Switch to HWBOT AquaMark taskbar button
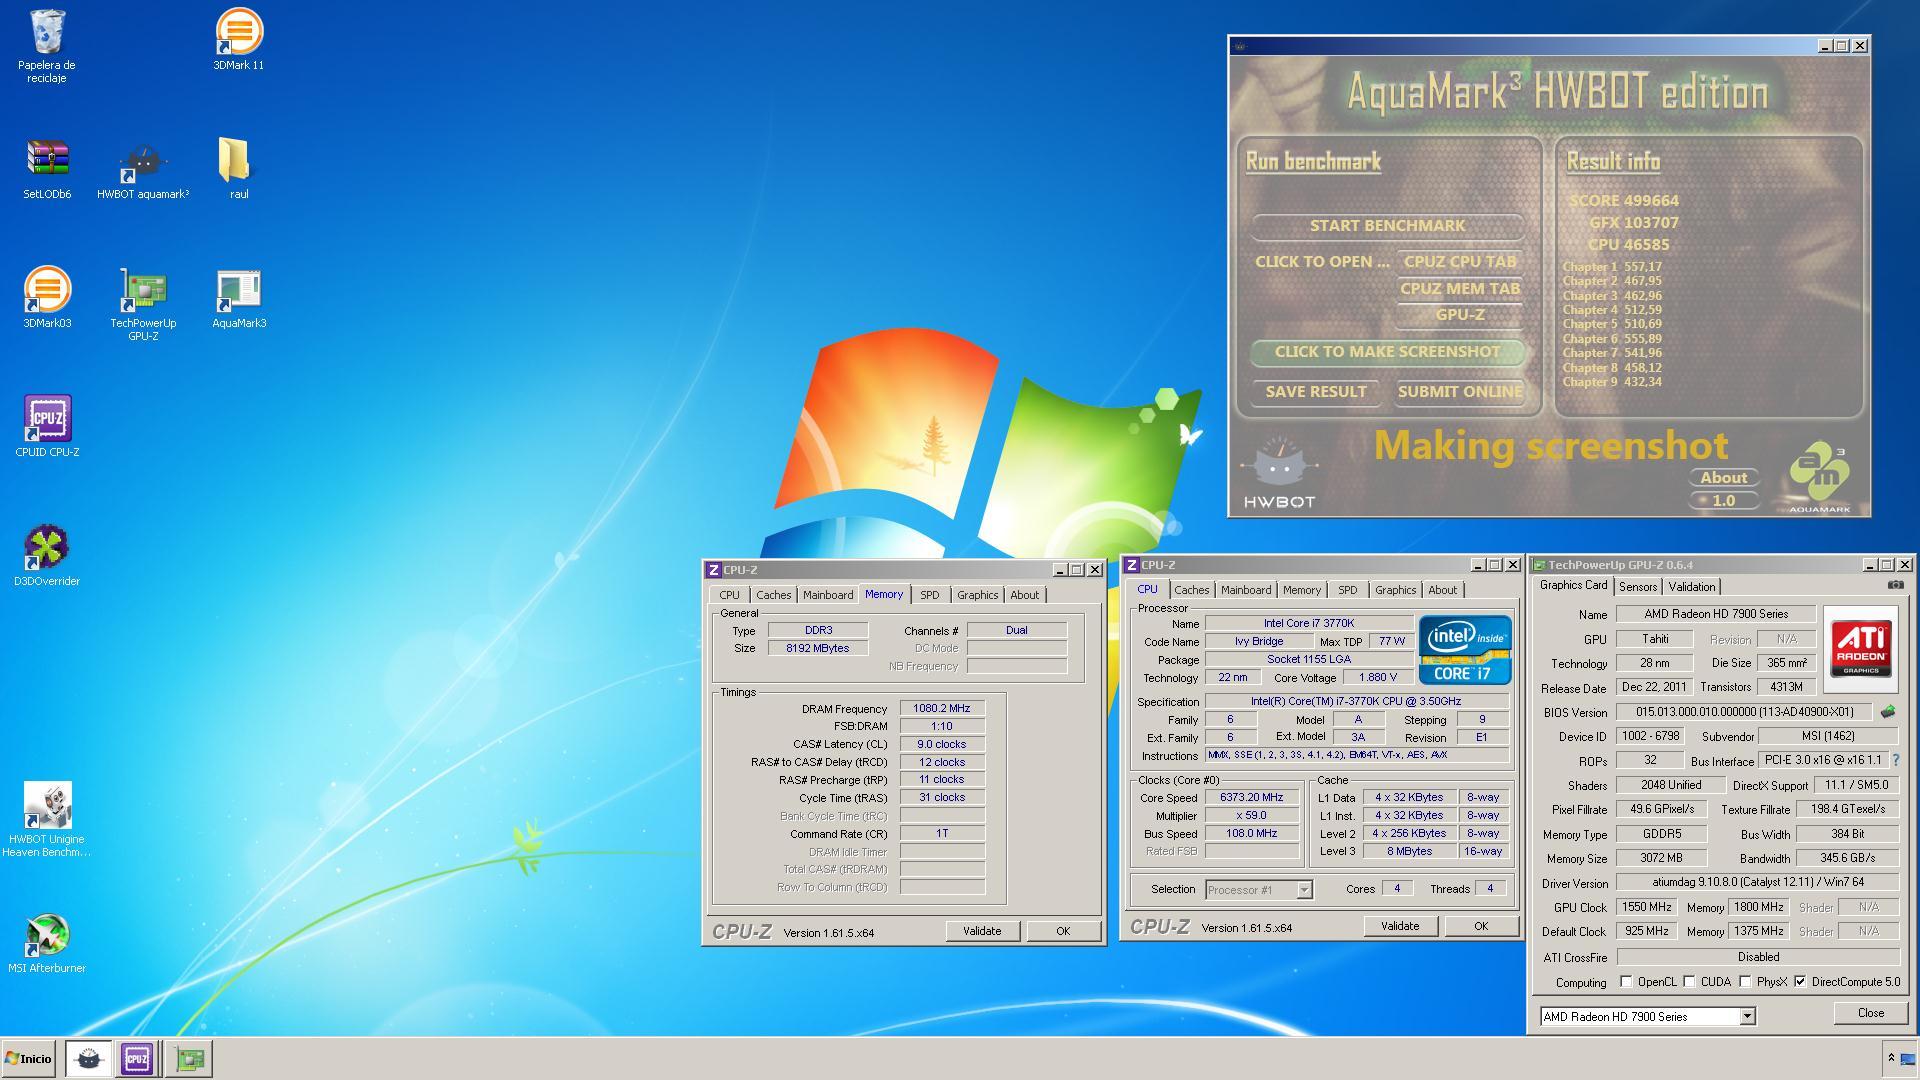Viewport: 1920px width, 1080px height. 88,1059
